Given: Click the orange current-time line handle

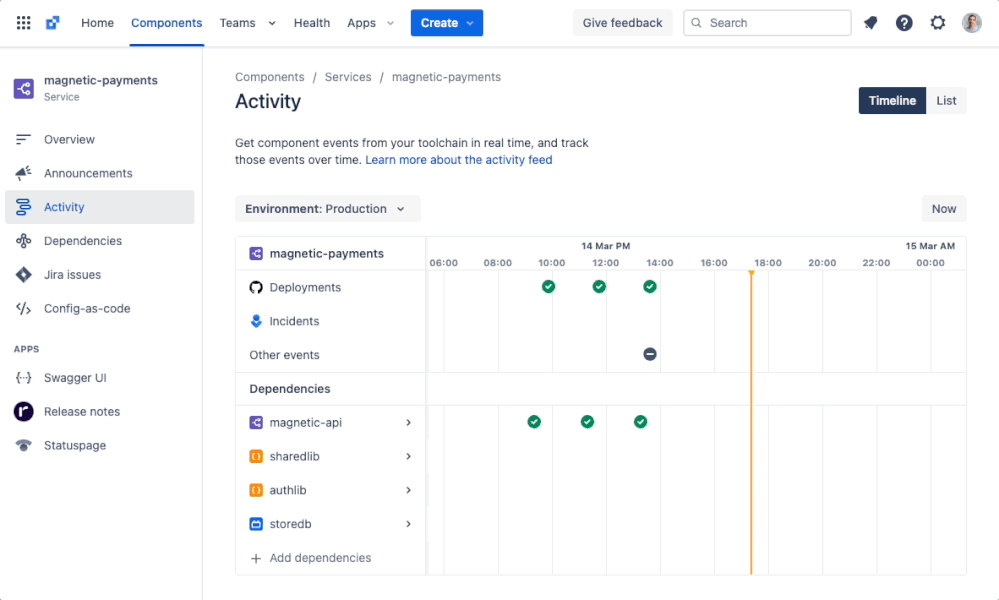Looking at the screenshot, I should tap(751, 273).
